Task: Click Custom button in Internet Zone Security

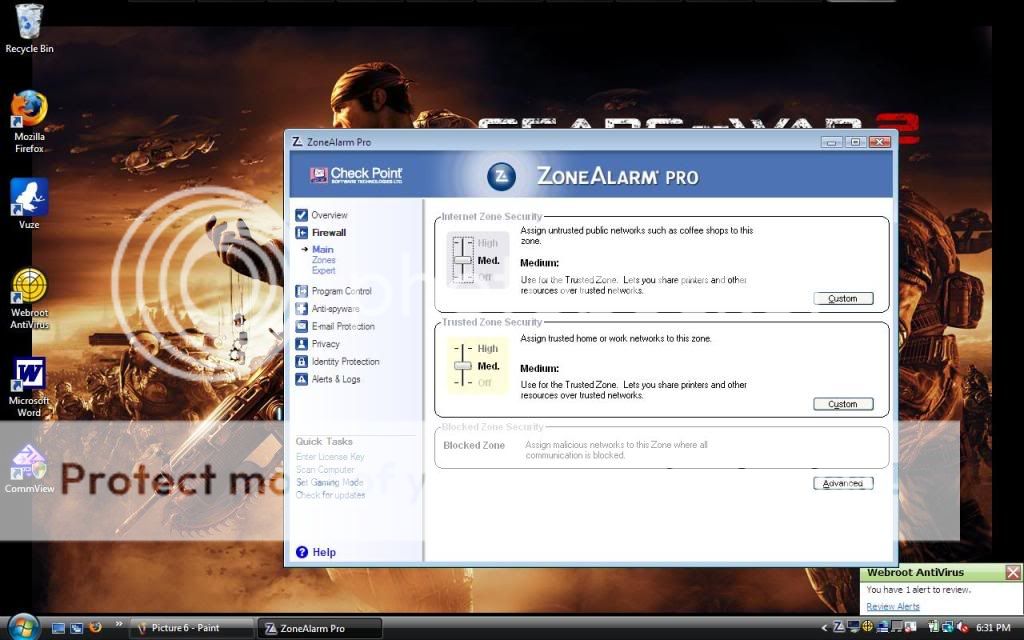Action: tap(843, 298)
